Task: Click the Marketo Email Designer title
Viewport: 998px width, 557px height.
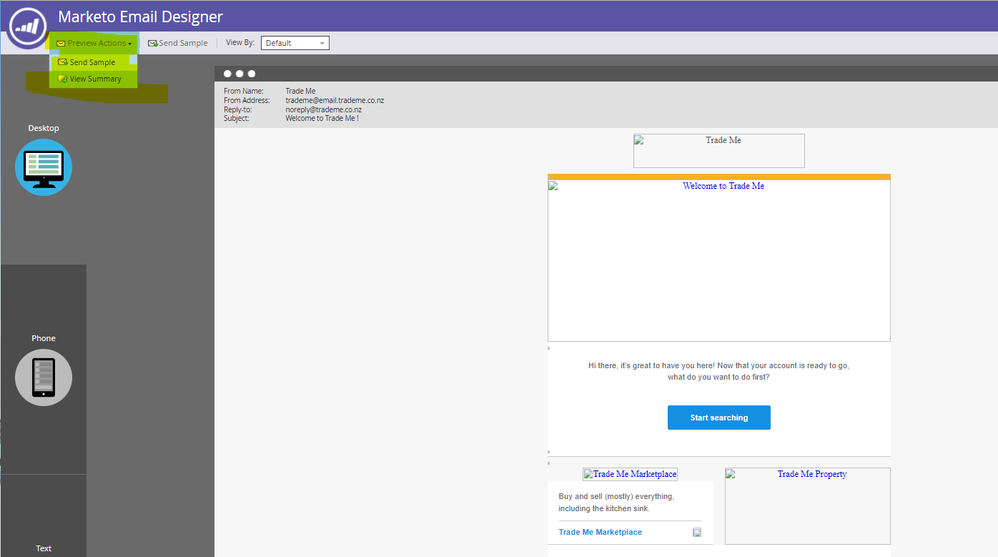Action: point(141,17)
